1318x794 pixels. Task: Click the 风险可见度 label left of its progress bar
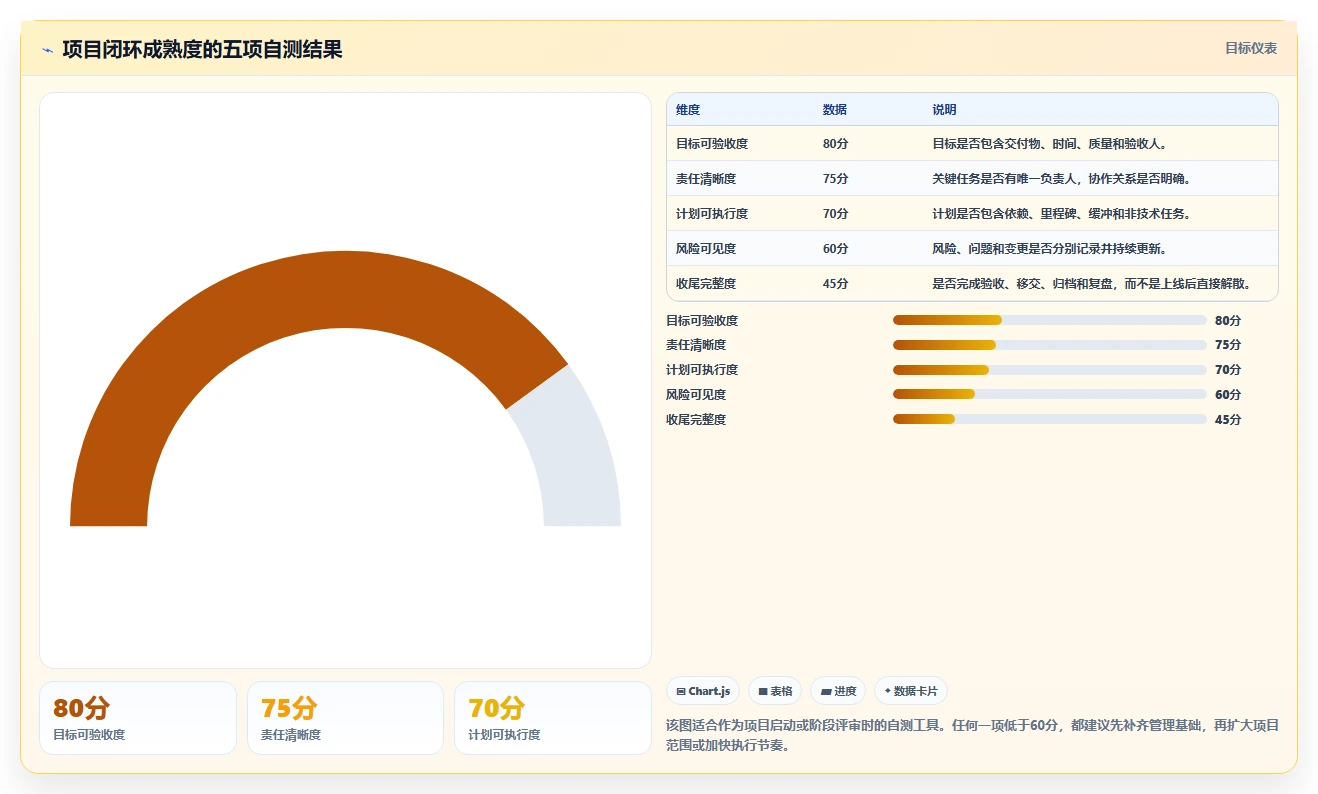point(696,395)
